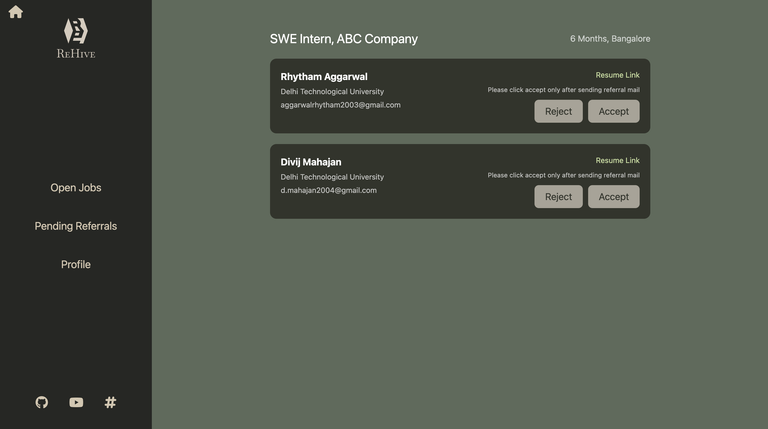Click the university under Rhytham Aggarwal
Viewport: 768px width, 429px height.
click(x=332, y=92)
